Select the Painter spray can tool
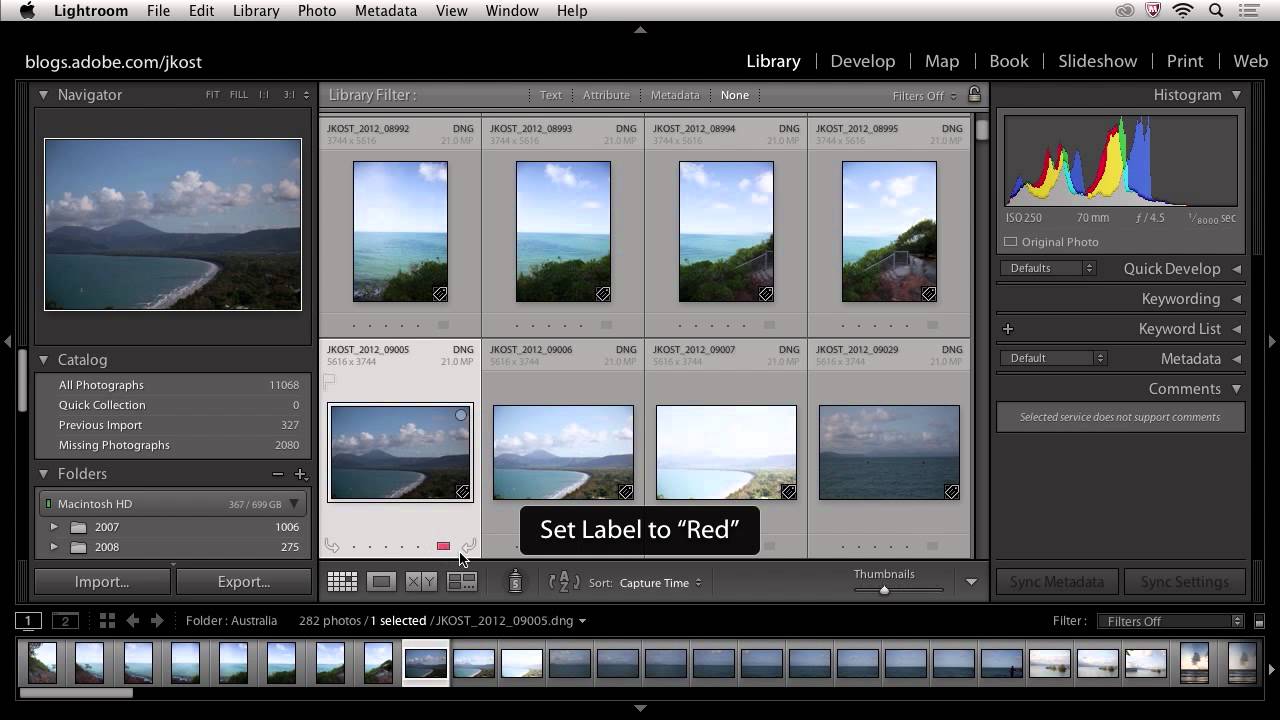This screenshot has height=720, width=1280. coord(515,581)
